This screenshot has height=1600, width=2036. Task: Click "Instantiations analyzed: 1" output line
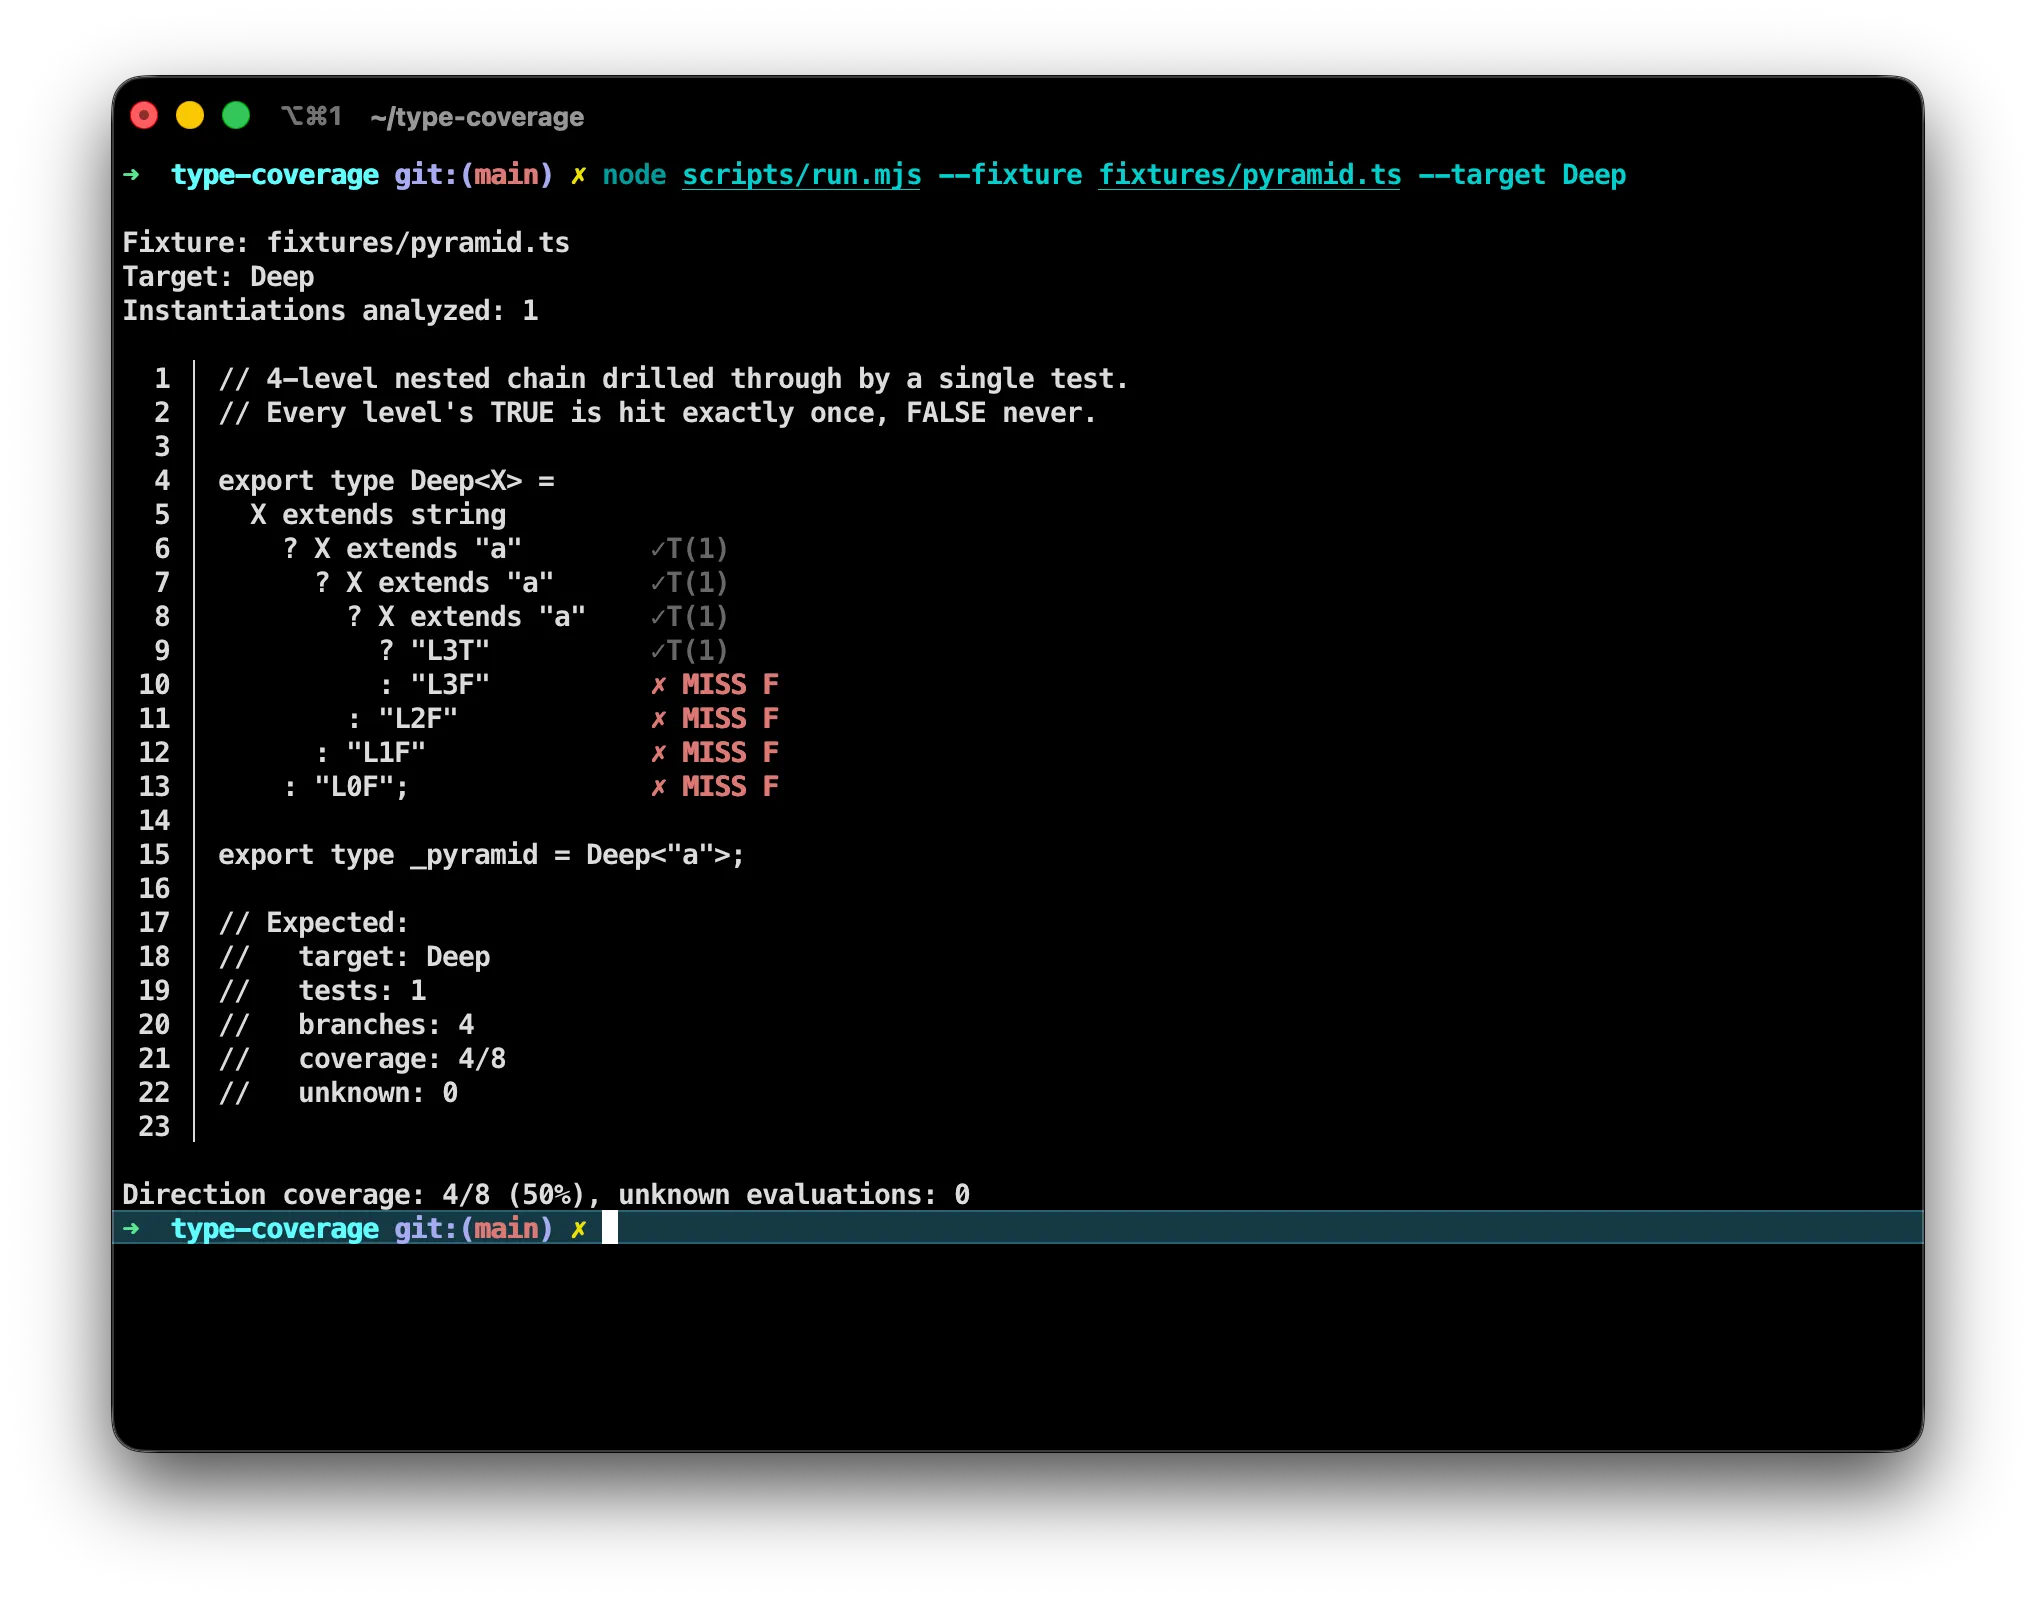click(330, 311)
